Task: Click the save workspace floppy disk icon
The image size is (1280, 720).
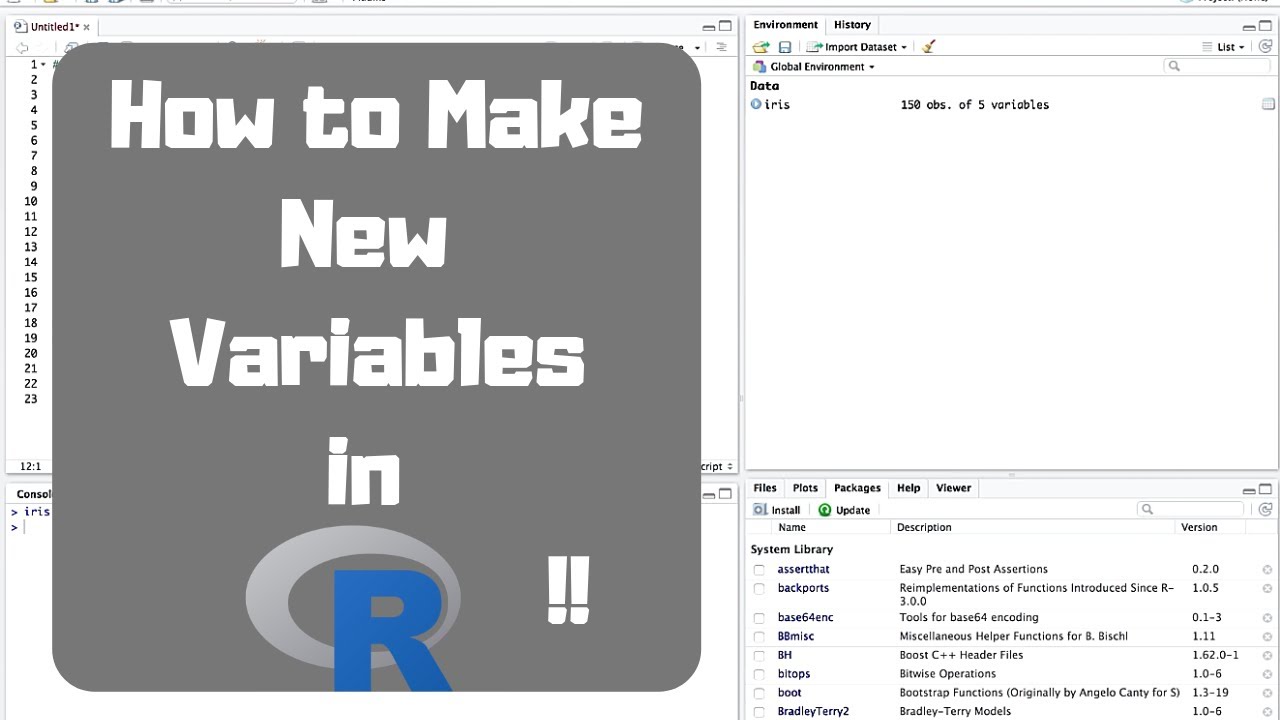Action: coord(785,47)
